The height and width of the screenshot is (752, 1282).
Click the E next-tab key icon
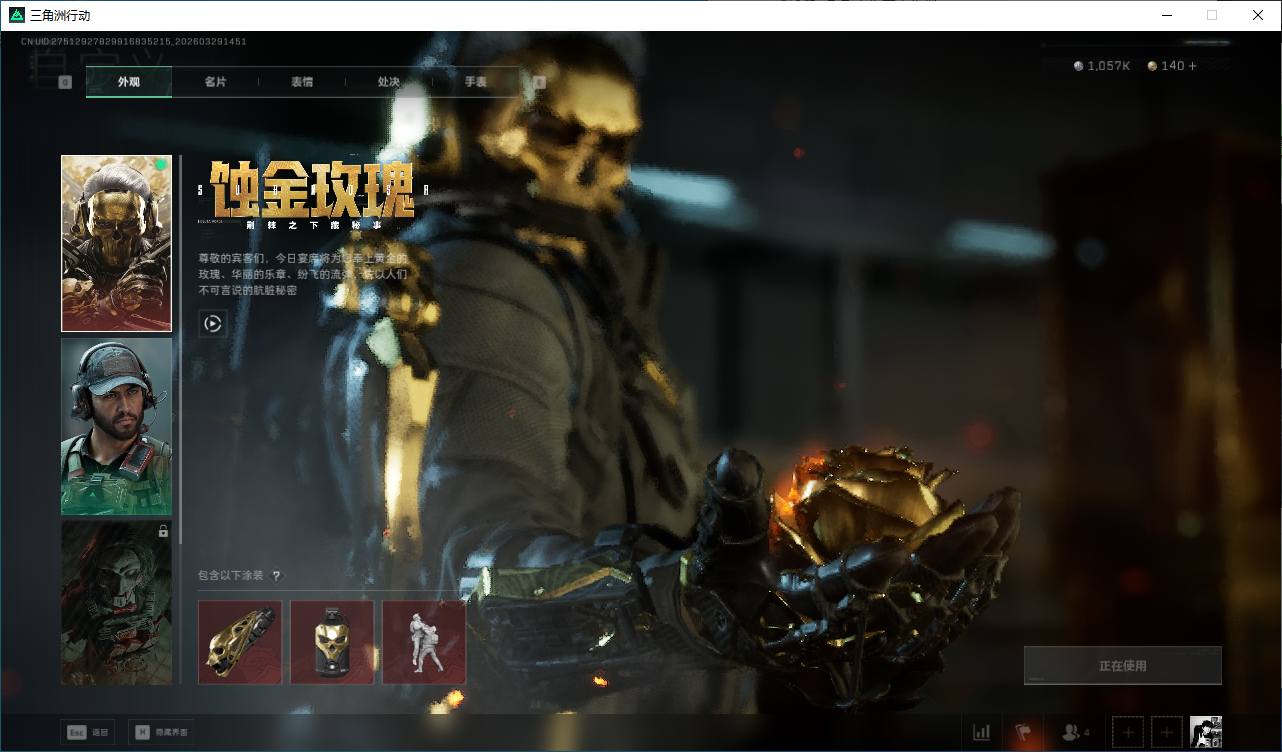click(x=540, y=82)
